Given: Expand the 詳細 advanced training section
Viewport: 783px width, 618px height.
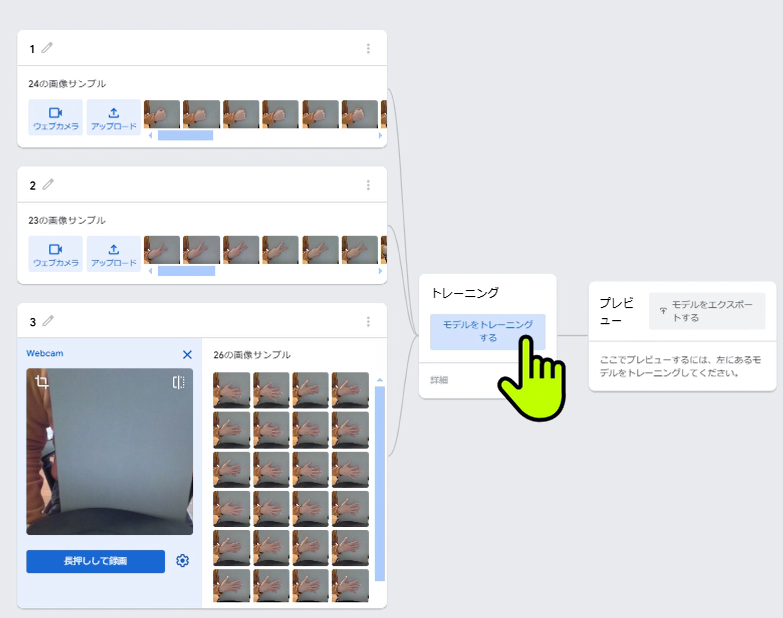Looking at the screenshot, I should (439, 380).
